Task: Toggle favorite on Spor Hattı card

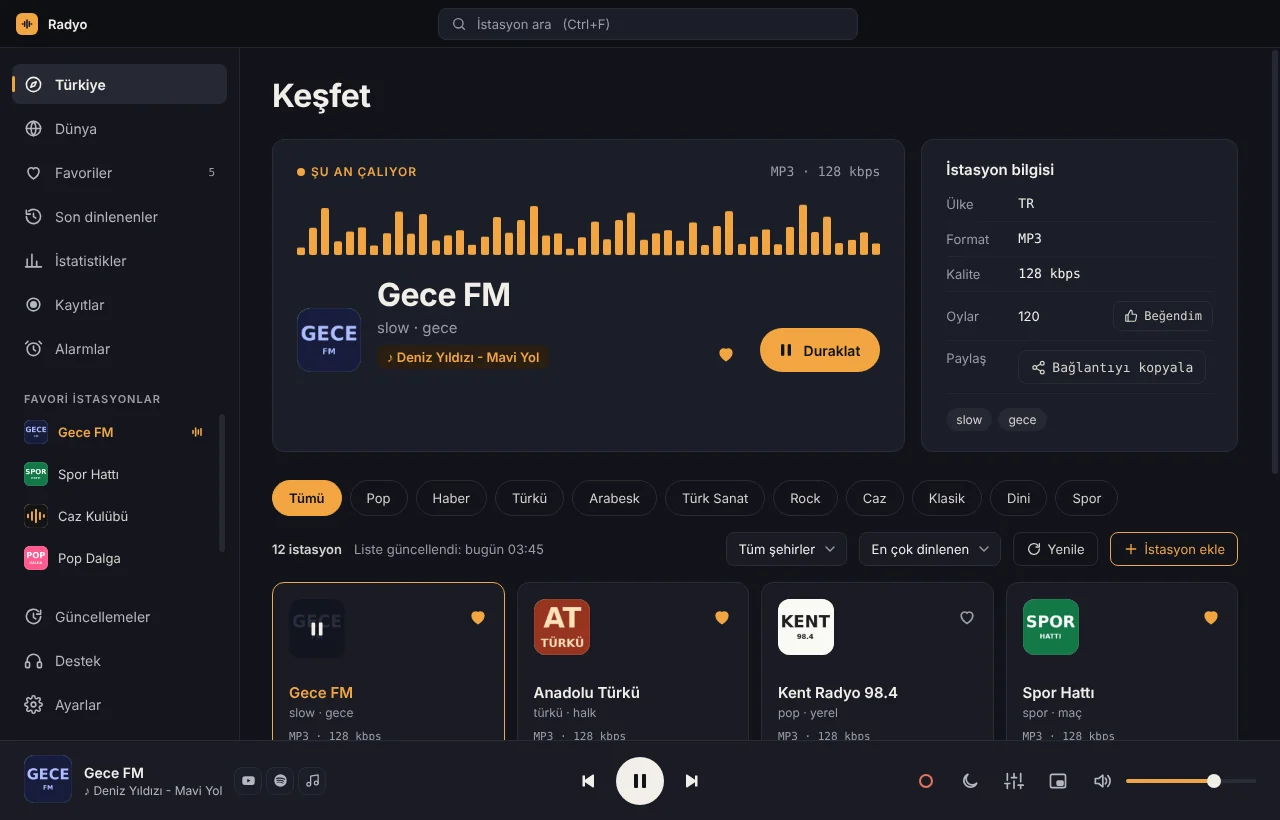Action: pos(1211,618)
